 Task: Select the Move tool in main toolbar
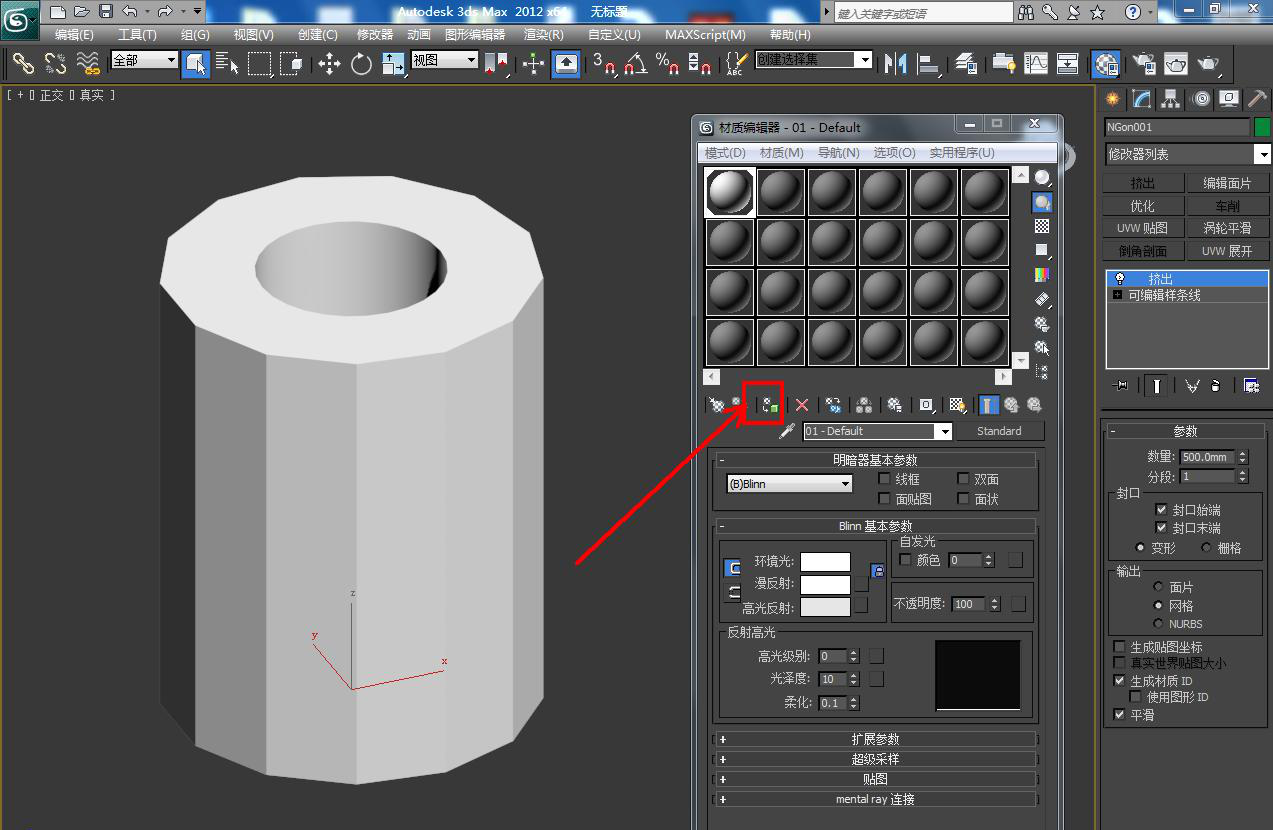tap(329, 64)
